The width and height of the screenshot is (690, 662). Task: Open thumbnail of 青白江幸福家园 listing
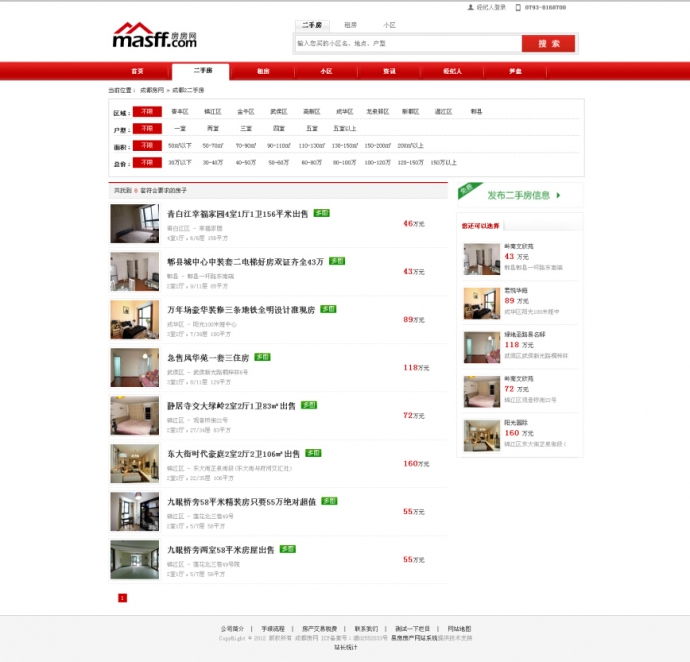(135, 224)
